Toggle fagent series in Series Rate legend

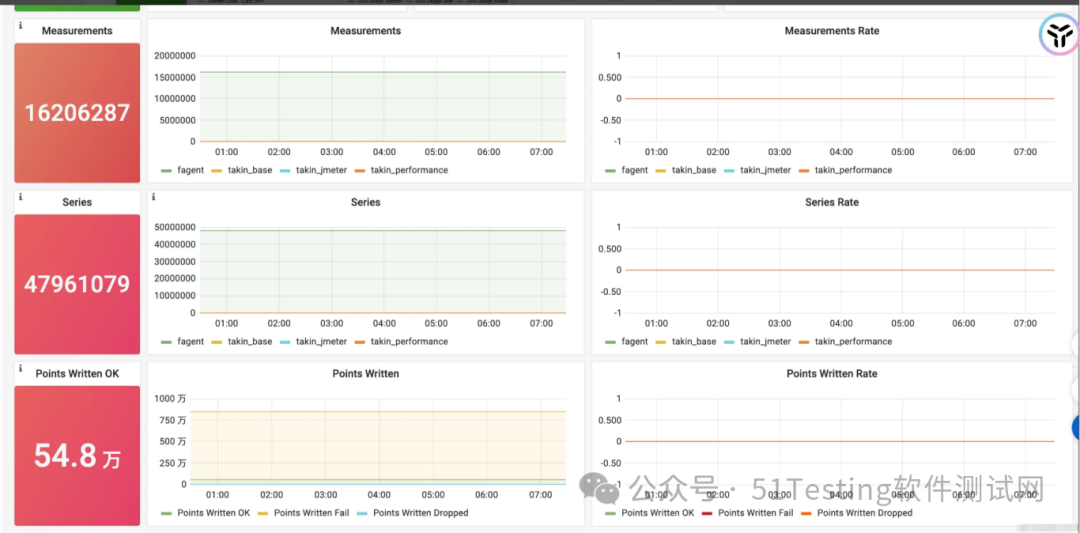click(x=634, y=342)
